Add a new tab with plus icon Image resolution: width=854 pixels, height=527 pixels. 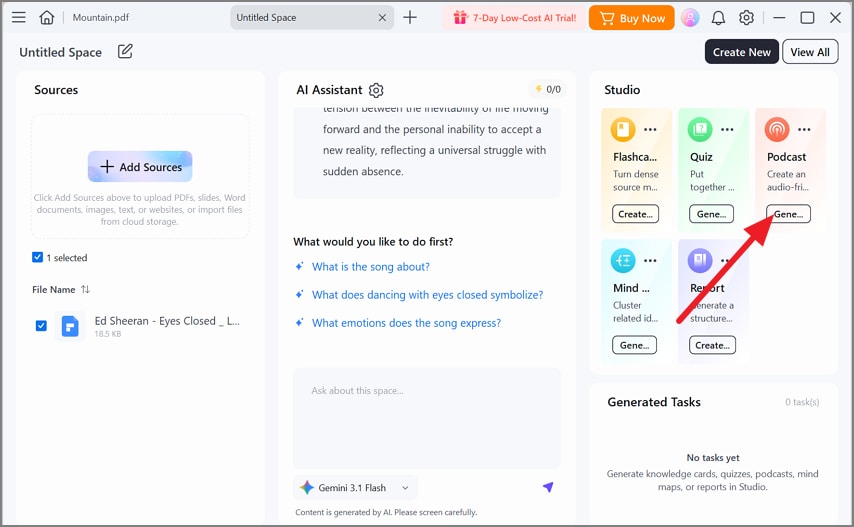click(x=410, y=17)
